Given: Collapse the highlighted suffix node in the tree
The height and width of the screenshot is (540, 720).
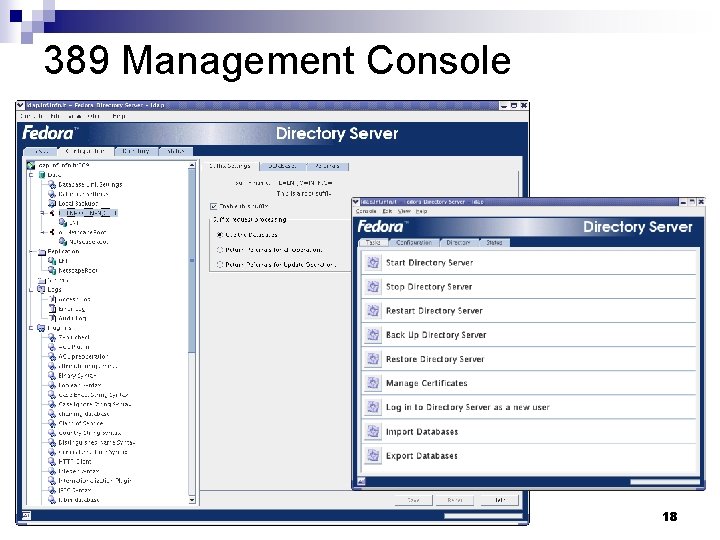Looking at the screenshot, I should [42, 213].
